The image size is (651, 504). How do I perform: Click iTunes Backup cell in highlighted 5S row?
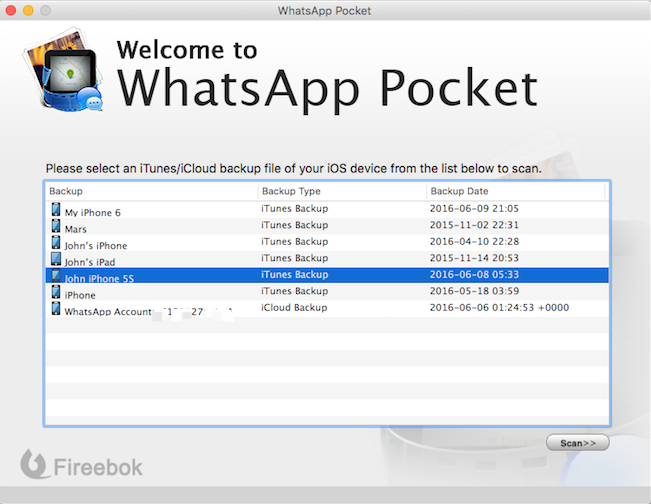[x=294, y=274]
